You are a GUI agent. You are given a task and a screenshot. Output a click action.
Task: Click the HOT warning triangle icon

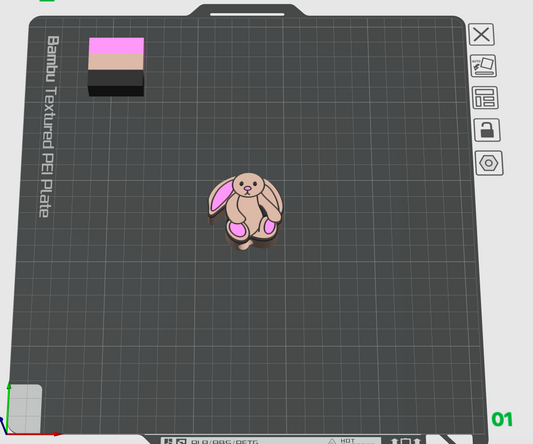332,441
